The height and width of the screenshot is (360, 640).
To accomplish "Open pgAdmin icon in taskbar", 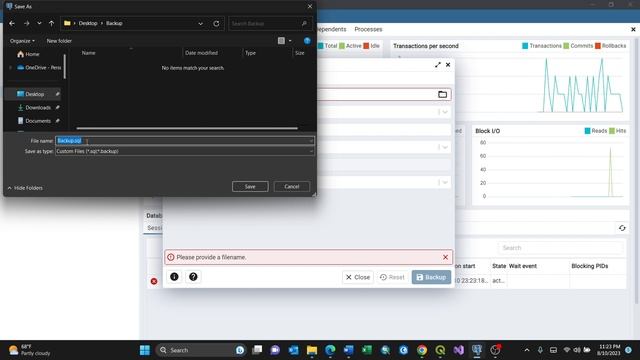I will tap(477, 350).
